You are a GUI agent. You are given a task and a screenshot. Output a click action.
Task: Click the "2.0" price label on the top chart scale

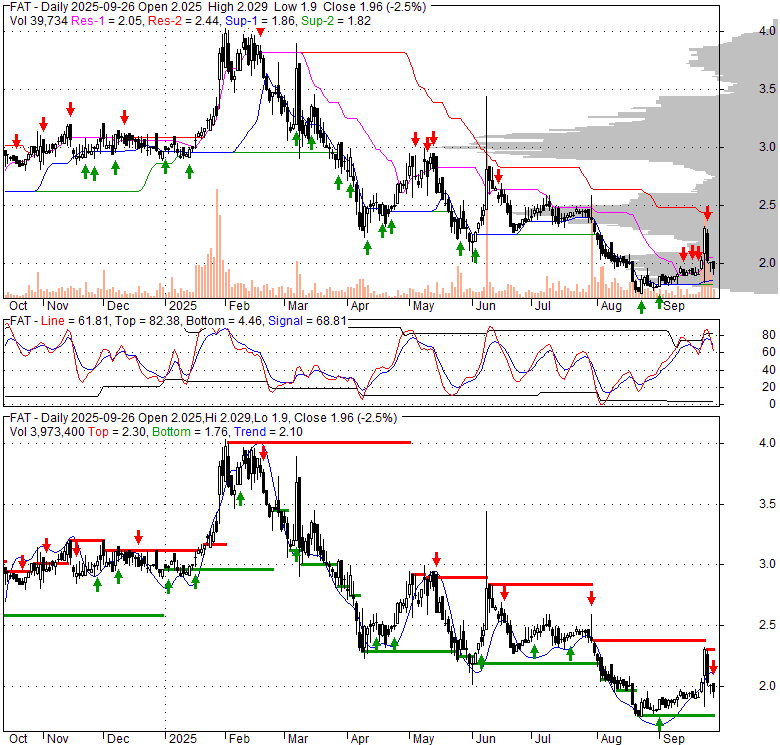[x=767, y=263]
